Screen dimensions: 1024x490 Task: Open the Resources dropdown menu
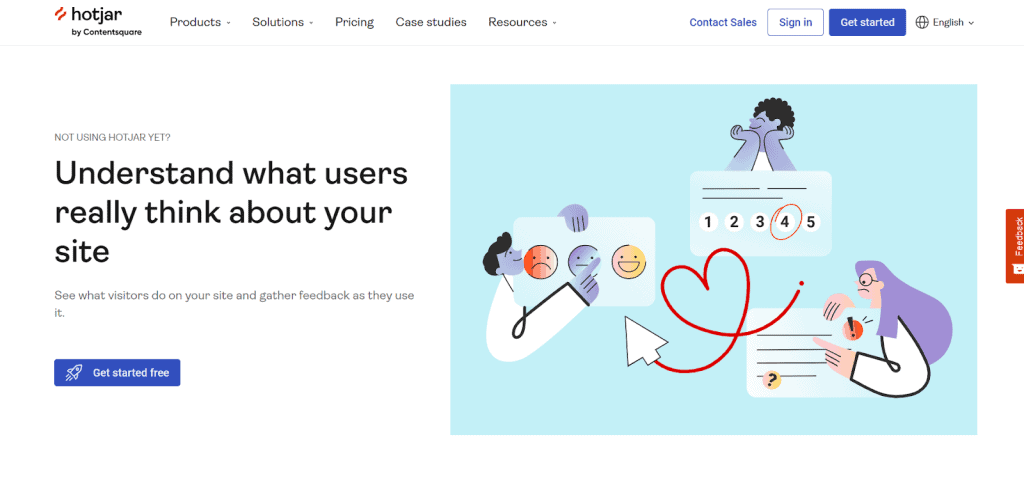(522, 22)
